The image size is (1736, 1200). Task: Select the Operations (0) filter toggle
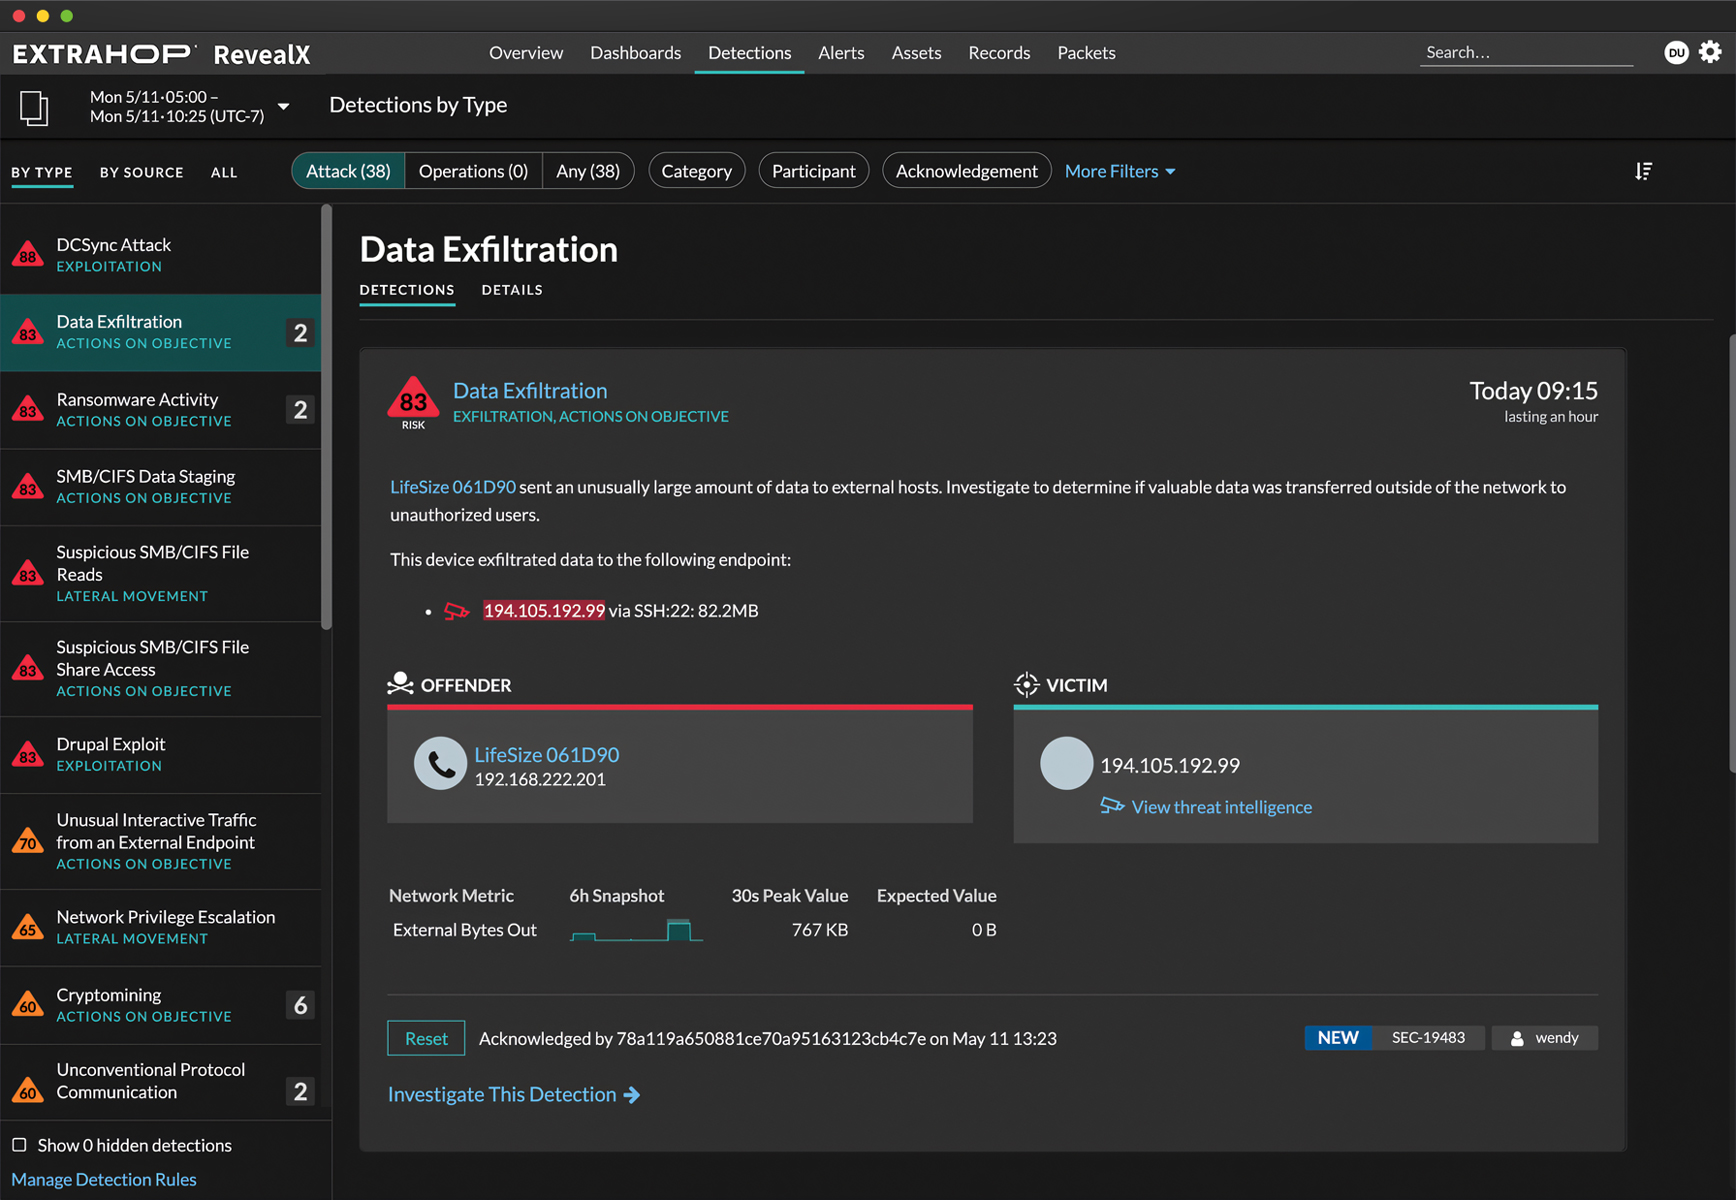473,171
